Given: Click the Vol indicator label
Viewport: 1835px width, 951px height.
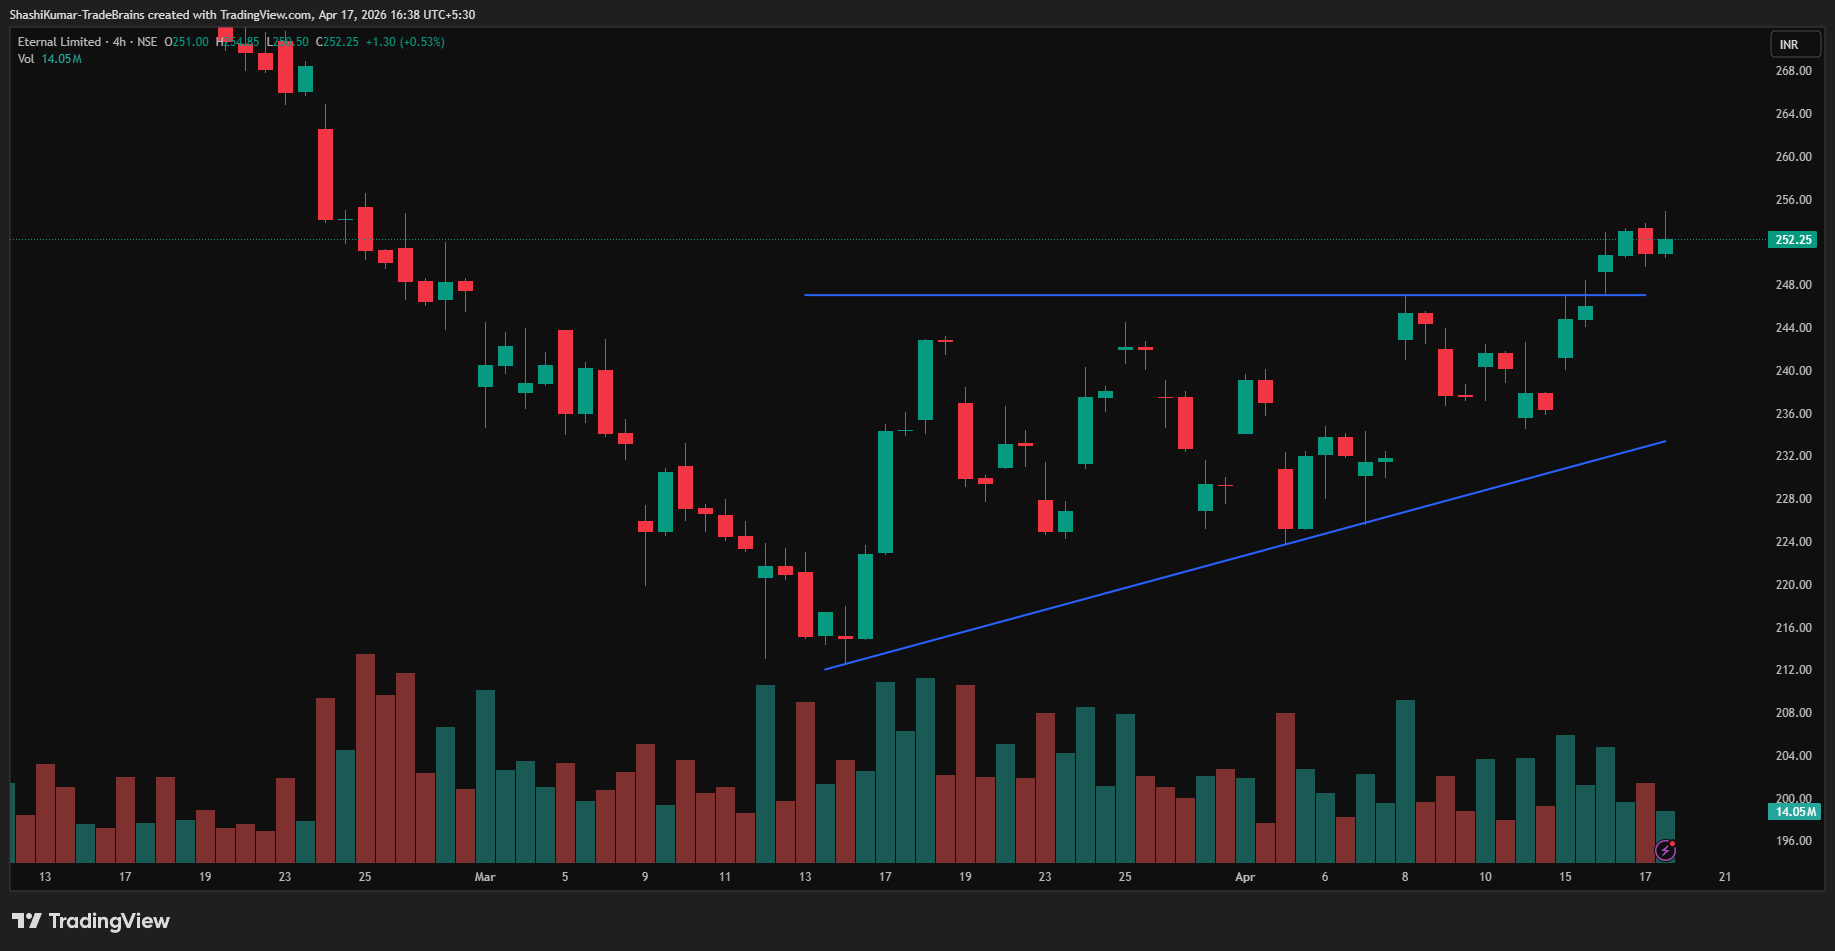Looking at the screenshot, I should (x=26, y=59).
